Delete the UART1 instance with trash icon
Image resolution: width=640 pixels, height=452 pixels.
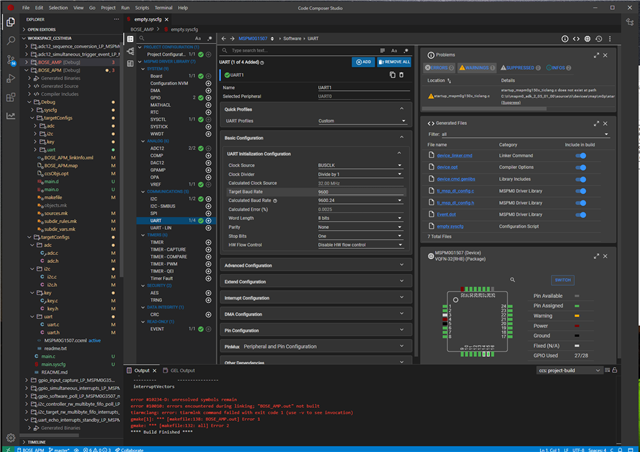pos(401,75)
